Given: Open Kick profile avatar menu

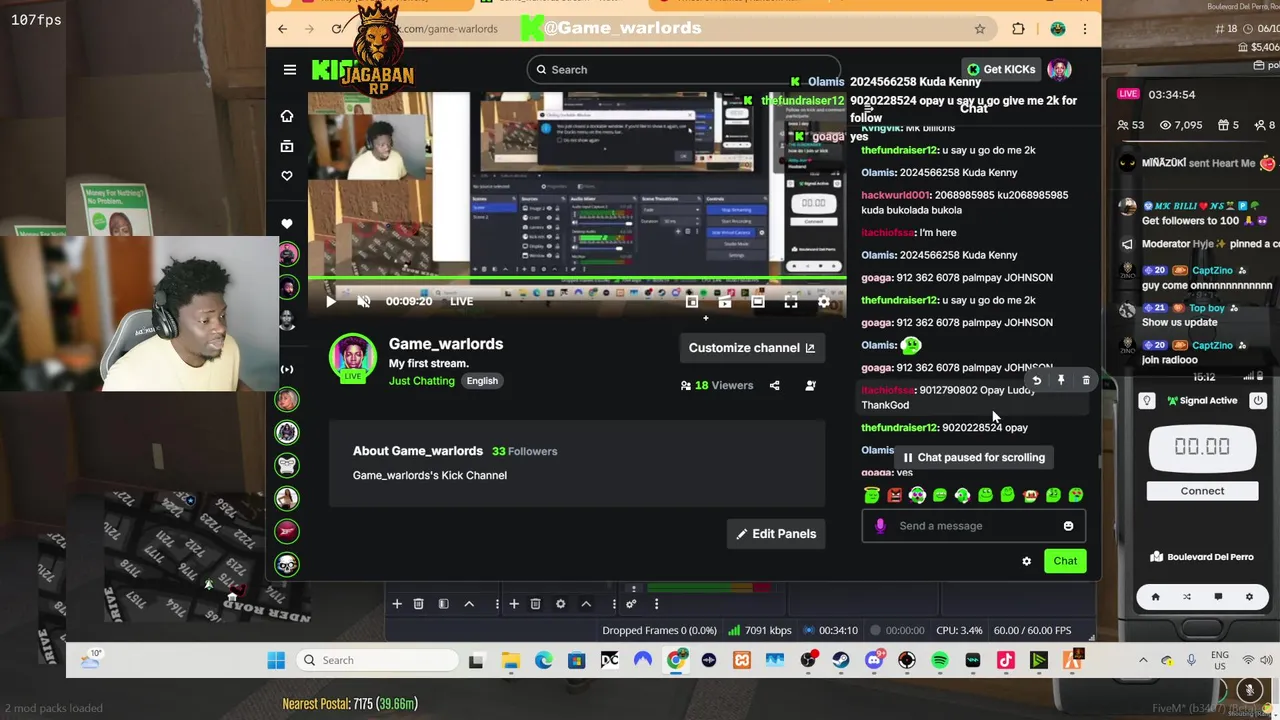Looking at the screenshot, I should tap(1059, 69).
